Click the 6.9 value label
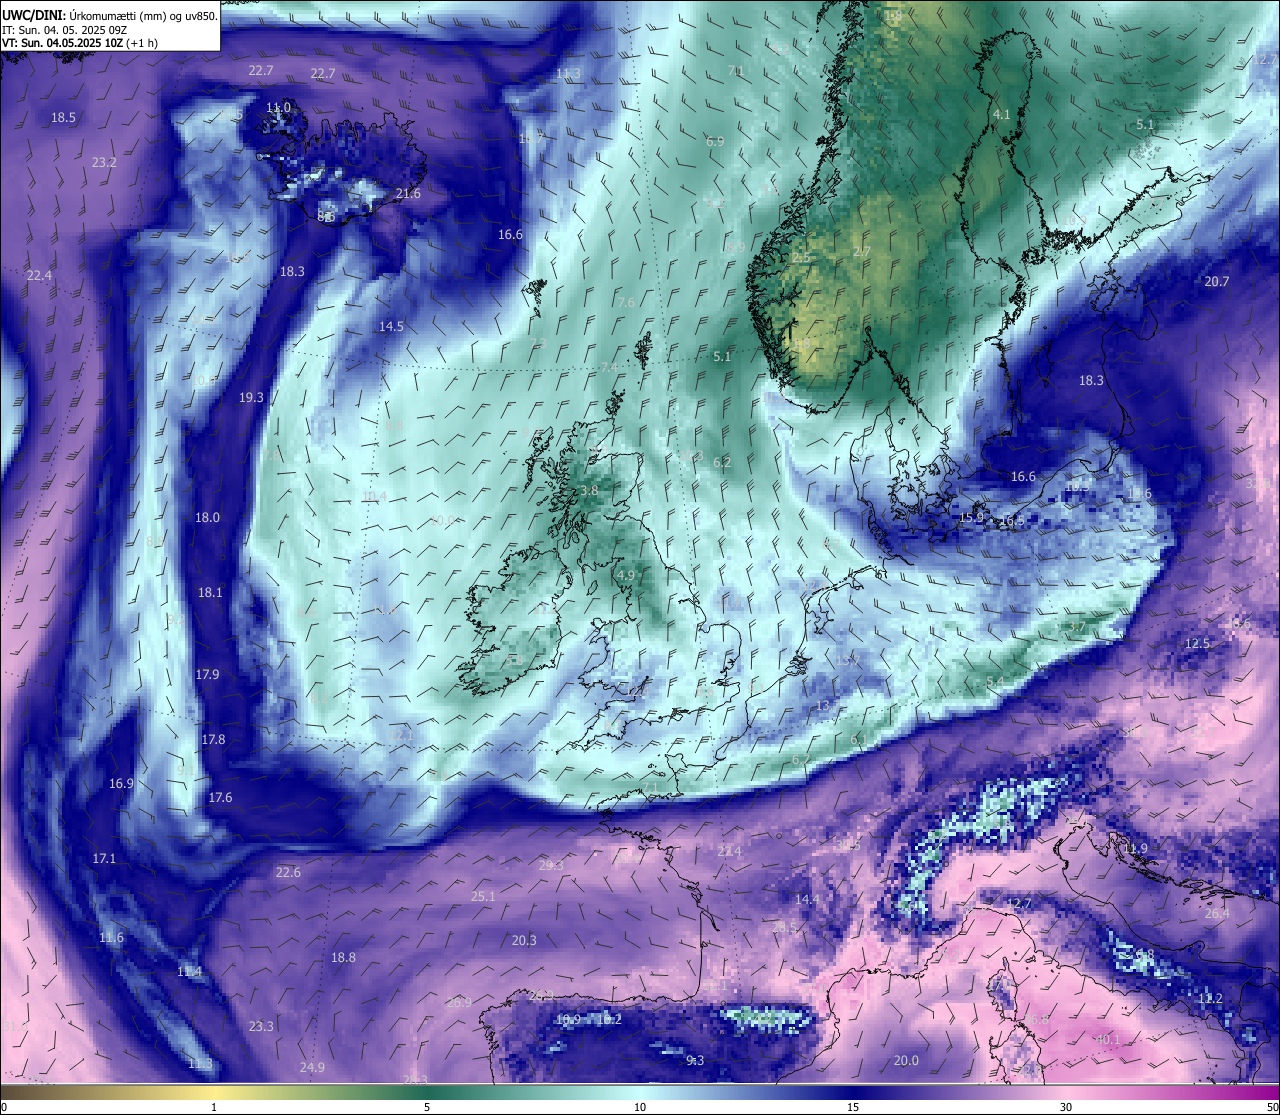 714,142
